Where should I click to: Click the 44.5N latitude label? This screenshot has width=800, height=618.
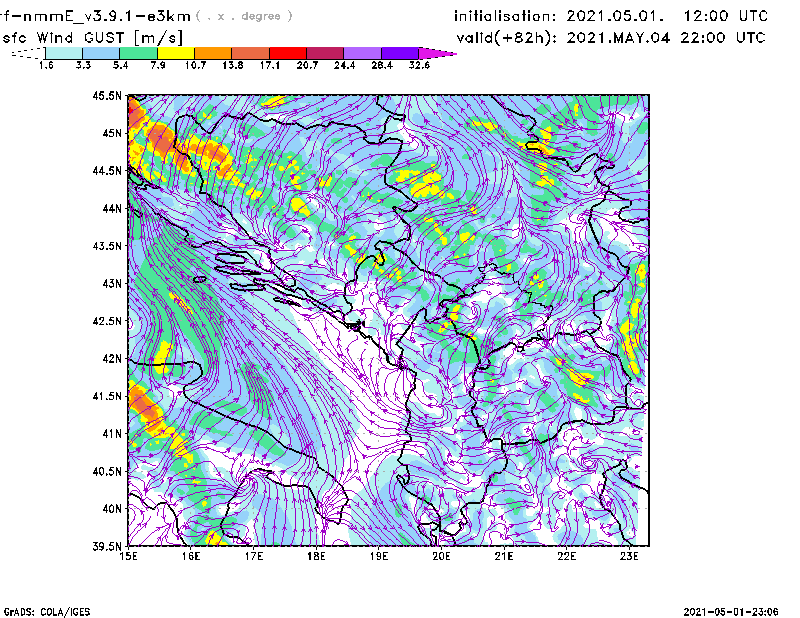click(x=107, y=170)
